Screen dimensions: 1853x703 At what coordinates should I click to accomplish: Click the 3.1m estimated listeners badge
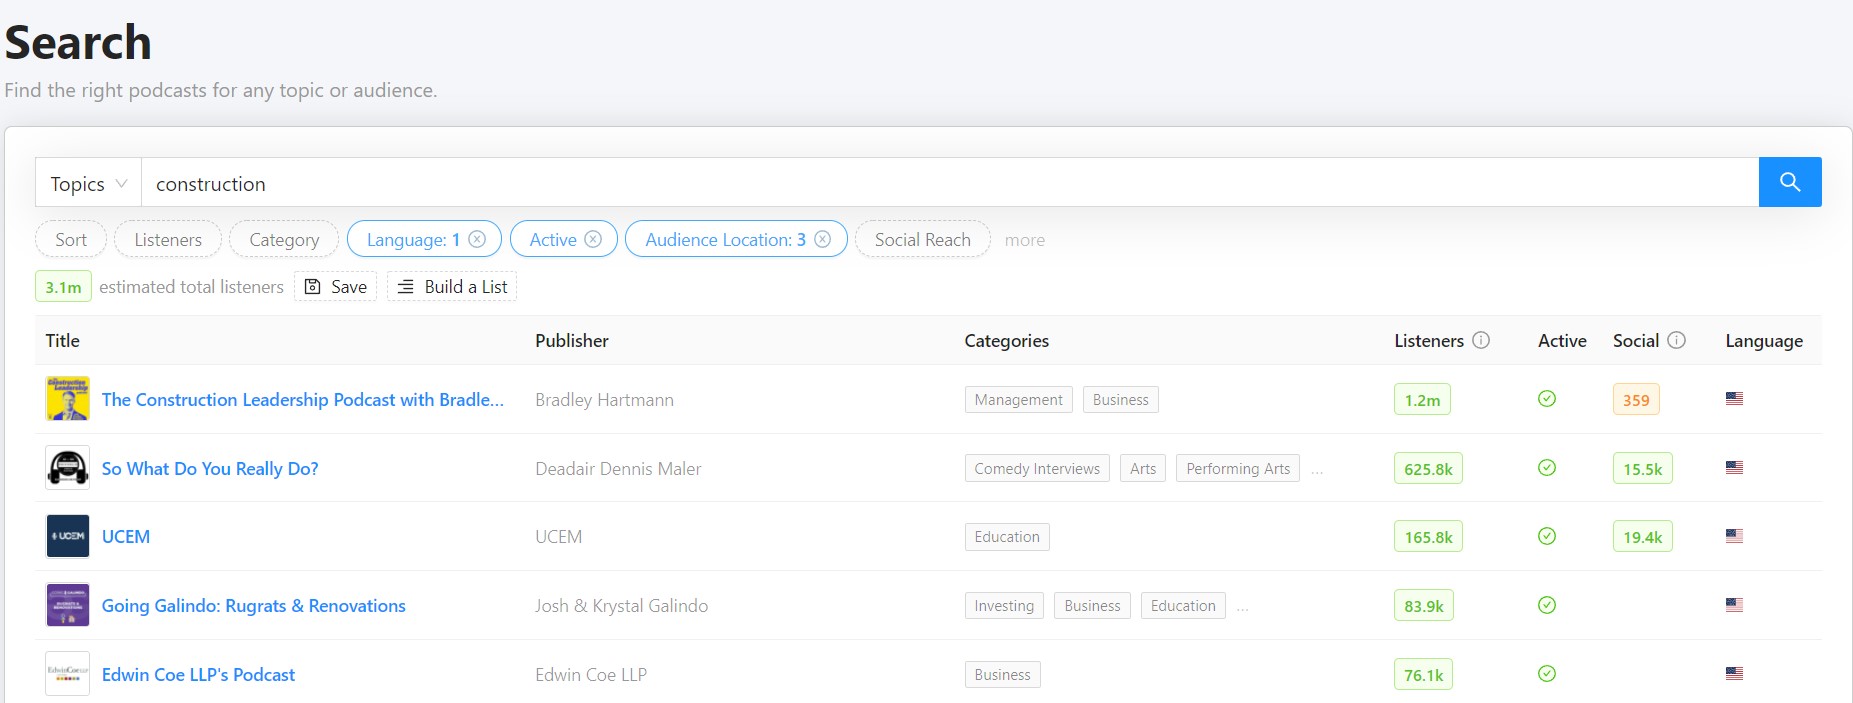click(x=63, y=287)
